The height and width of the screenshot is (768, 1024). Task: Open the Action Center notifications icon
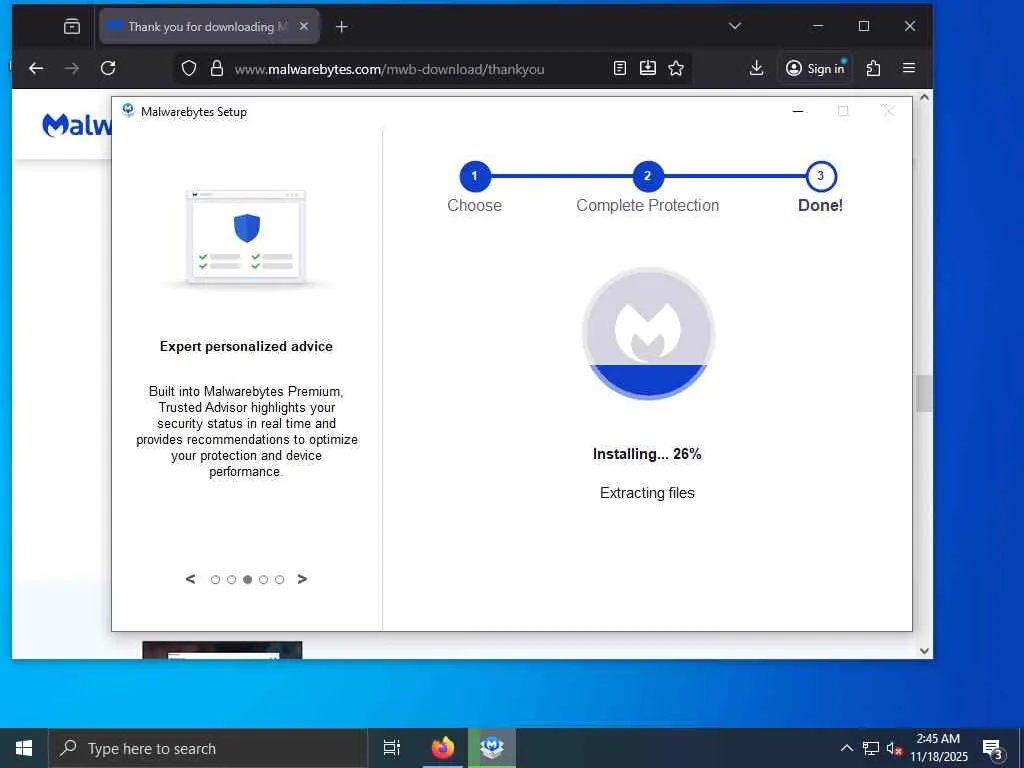pyautogui.click(x=993, y=748)
